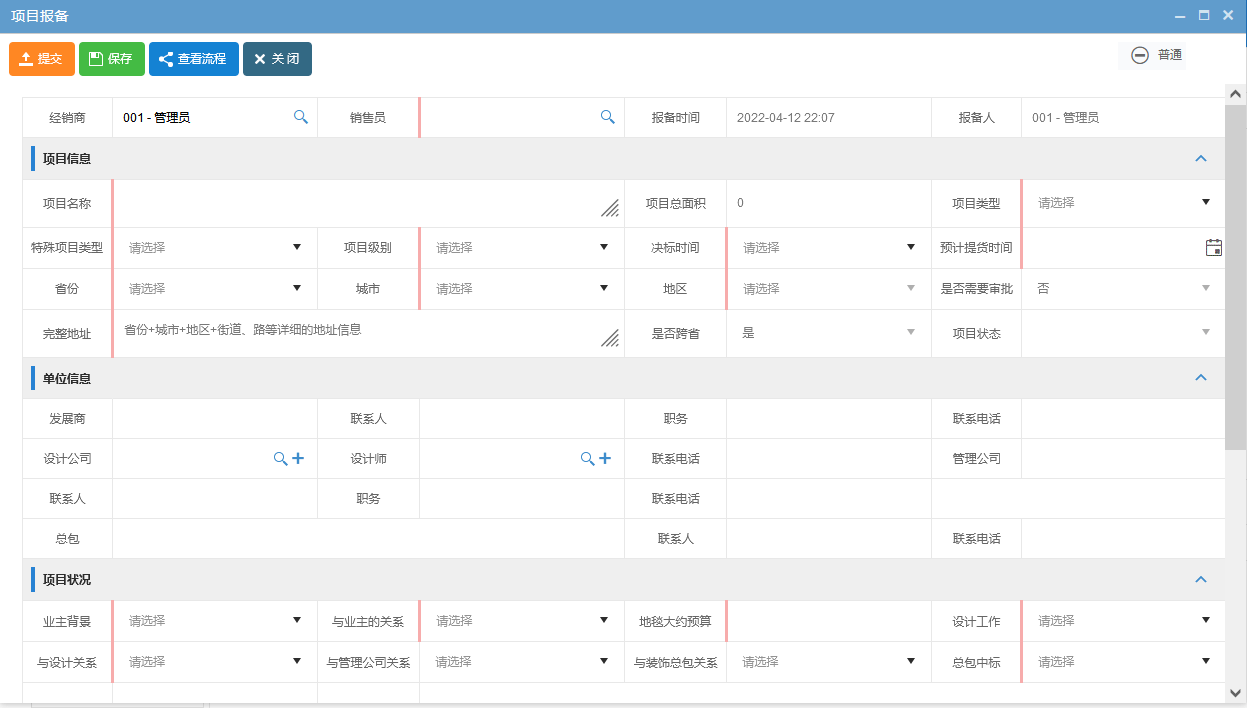Click the vertical scrollbar on the right

coord(1236,300)
